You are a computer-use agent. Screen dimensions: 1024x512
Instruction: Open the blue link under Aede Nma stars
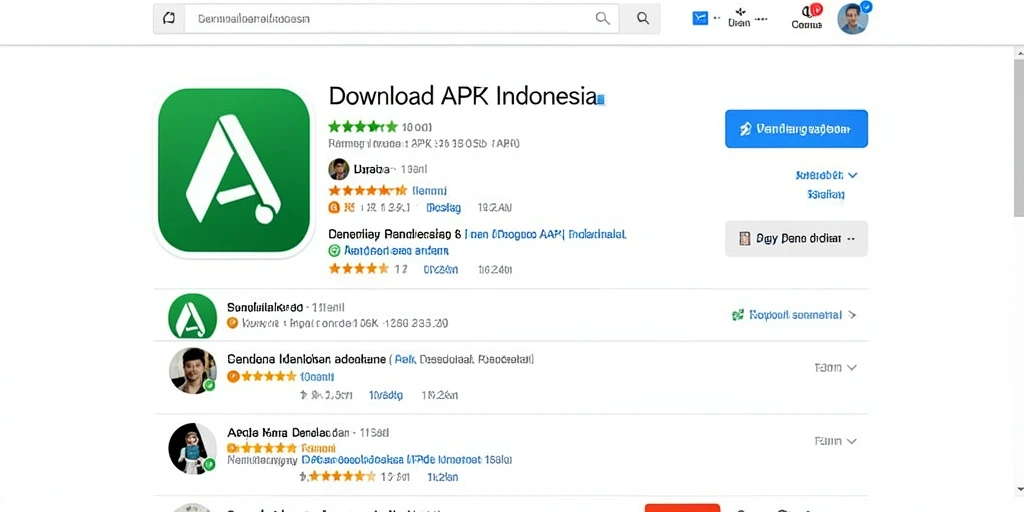408,460
